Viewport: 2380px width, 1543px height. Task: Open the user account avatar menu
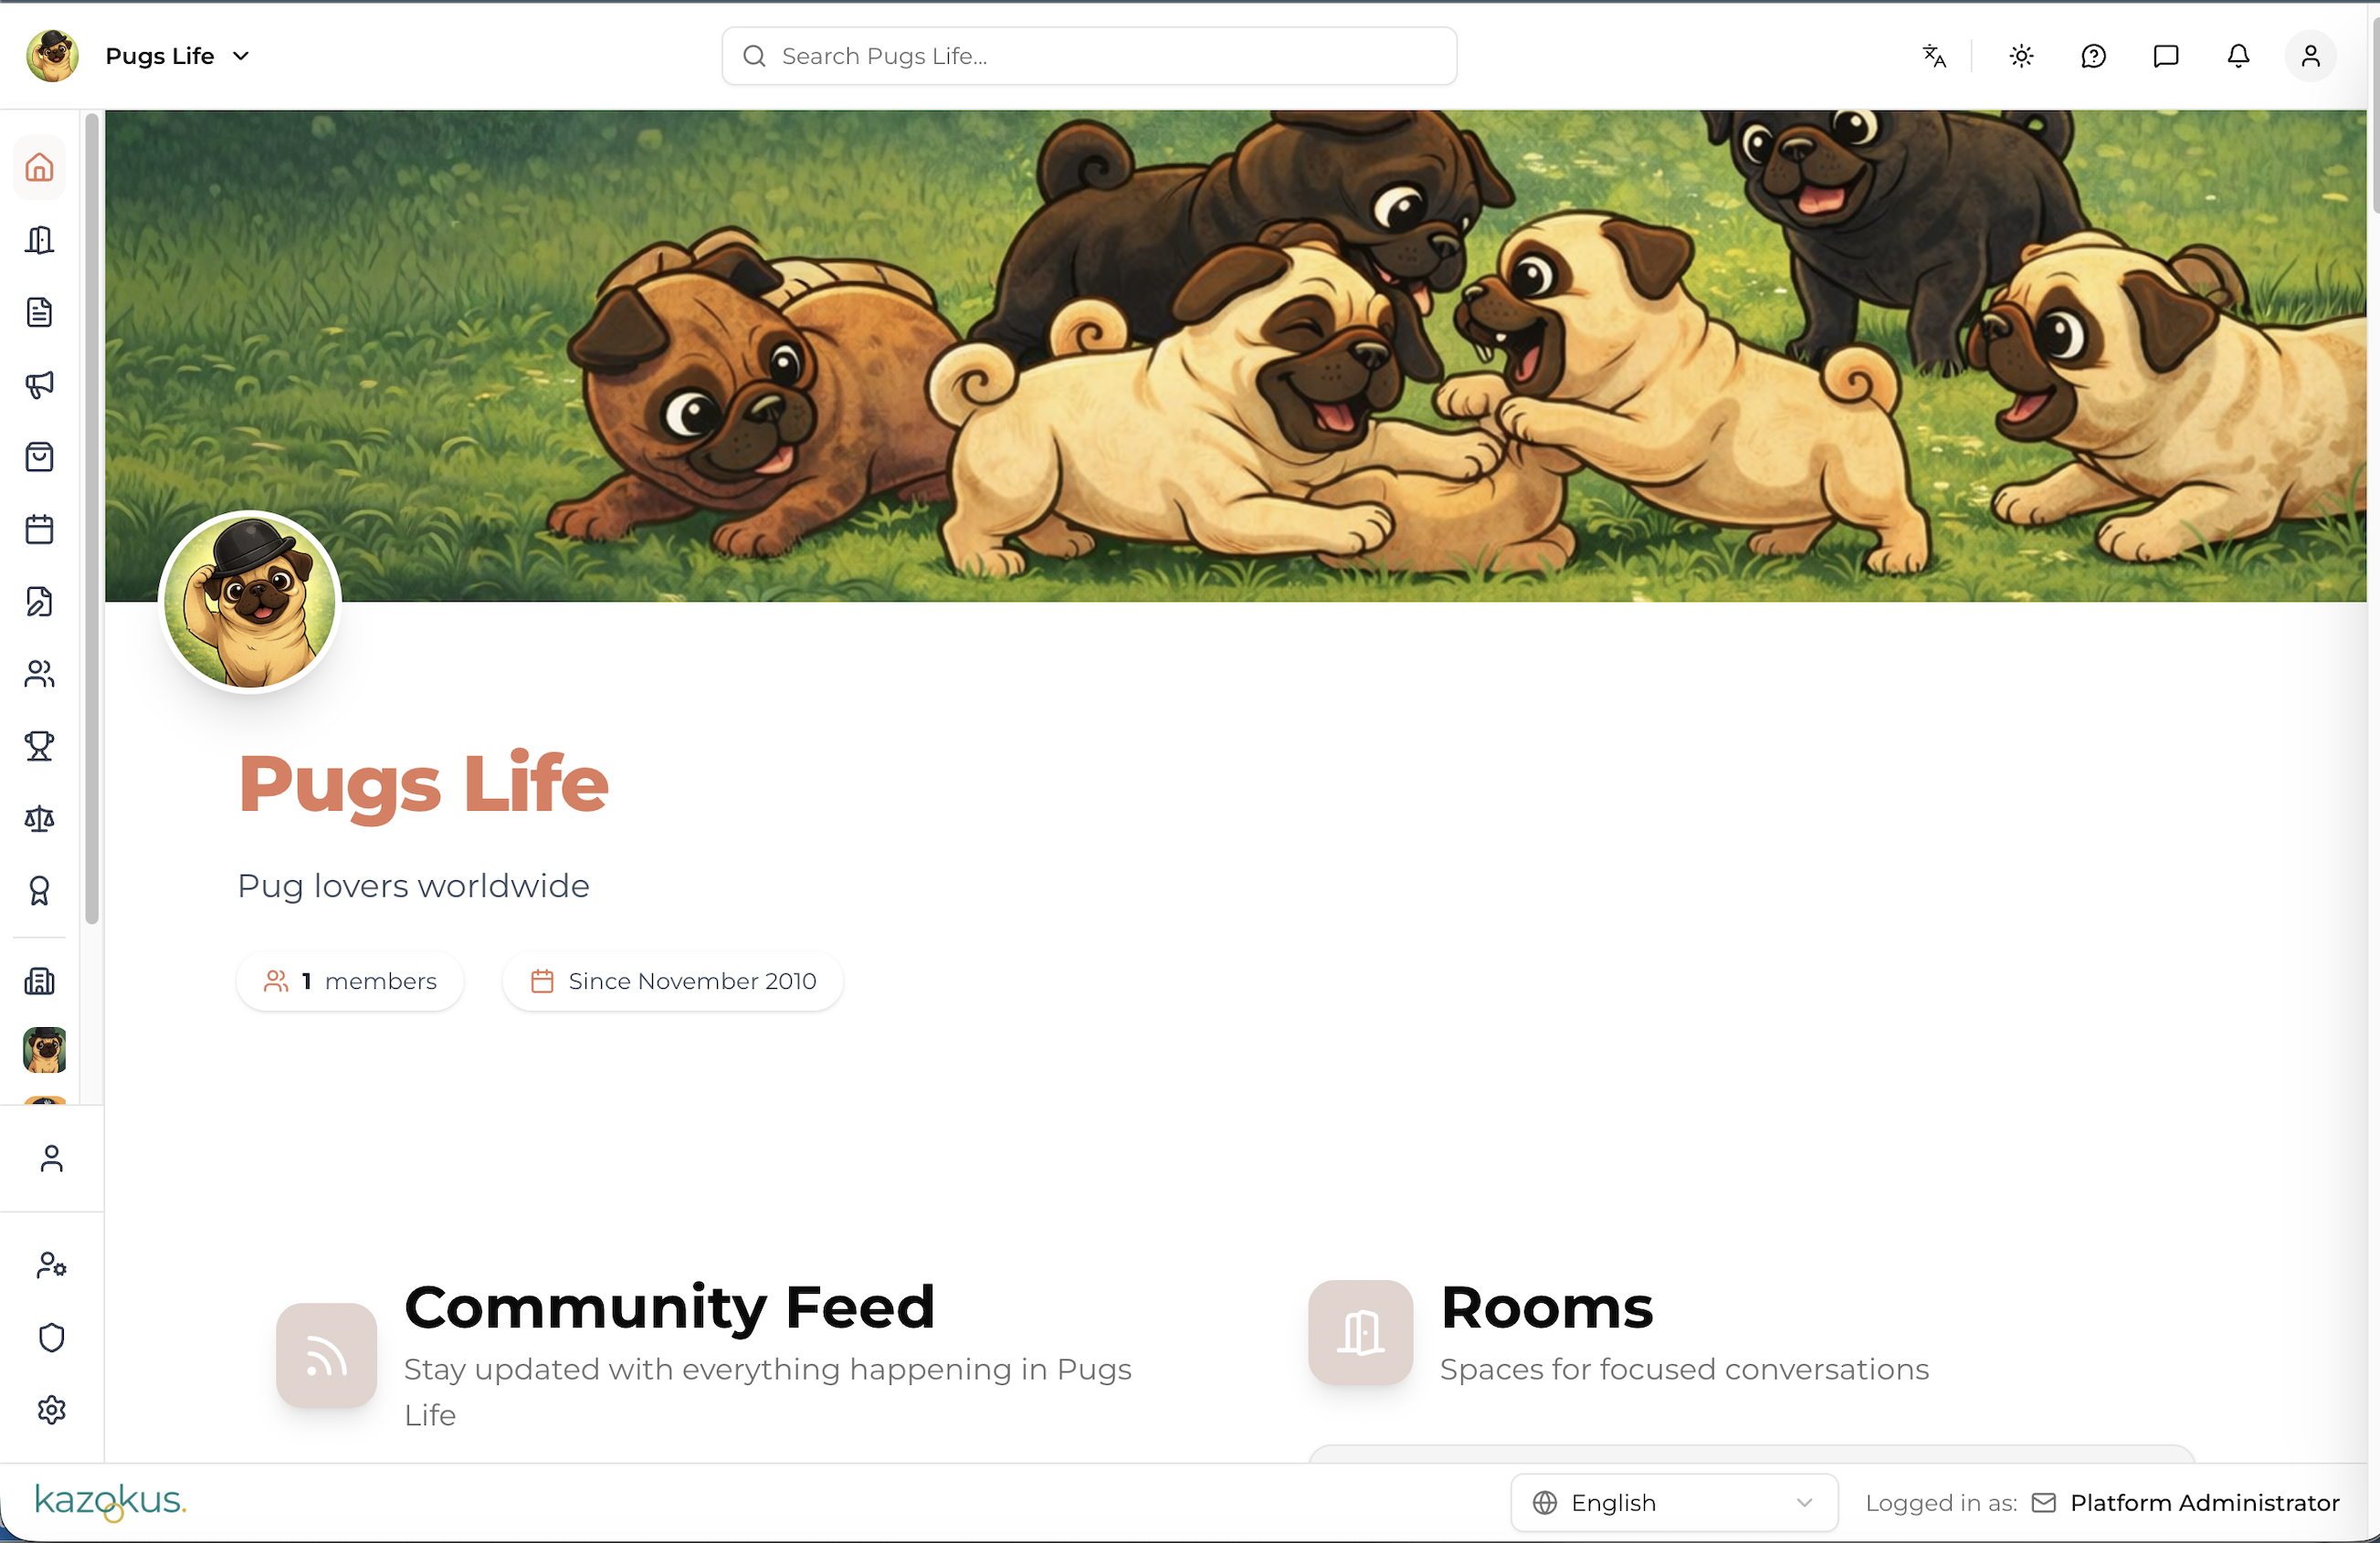click(2310, 56)
